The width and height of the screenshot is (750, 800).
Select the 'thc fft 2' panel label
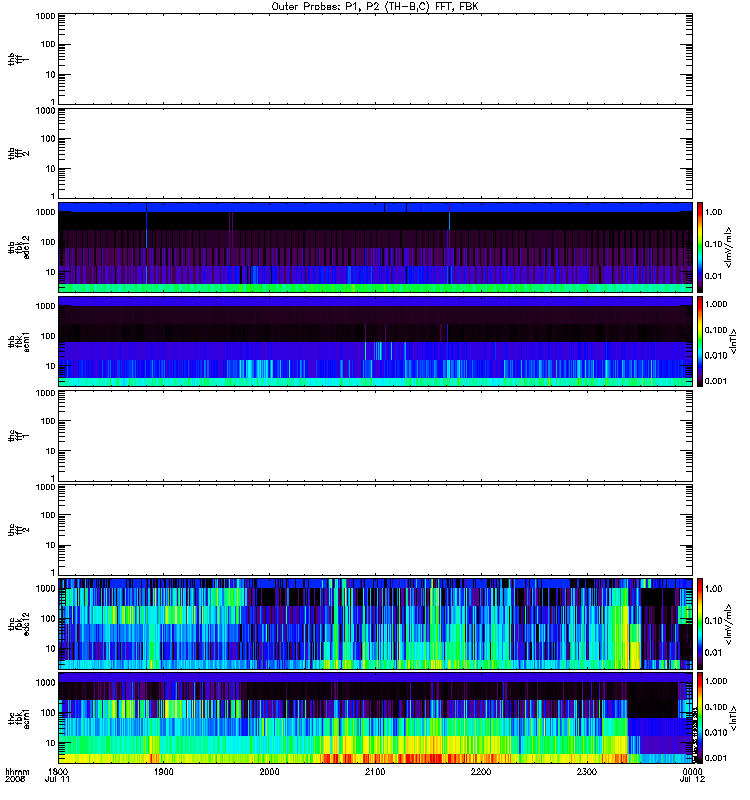[x=18, y=529]
